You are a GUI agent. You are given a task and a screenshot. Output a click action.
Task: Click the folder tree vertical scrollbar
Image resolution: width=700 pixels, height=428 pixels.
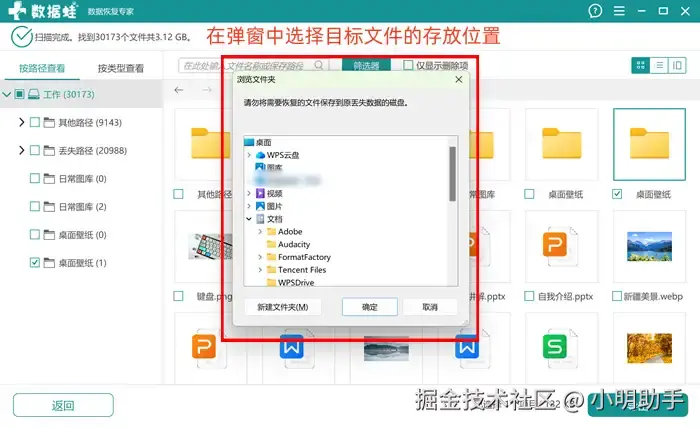pos(452,174)
